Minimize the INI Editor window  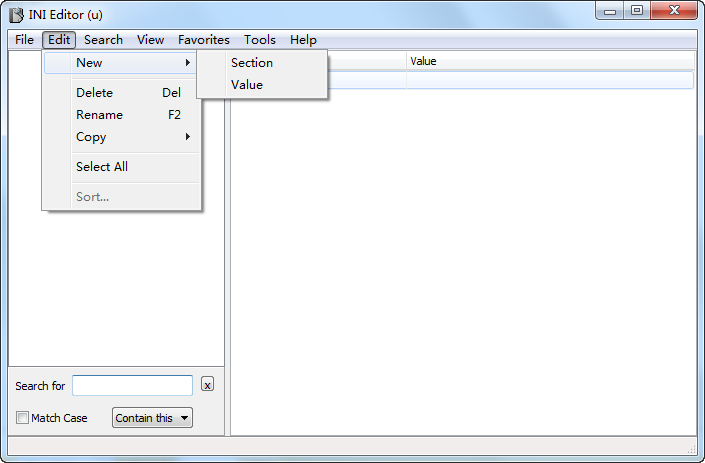tap(610, 11)
